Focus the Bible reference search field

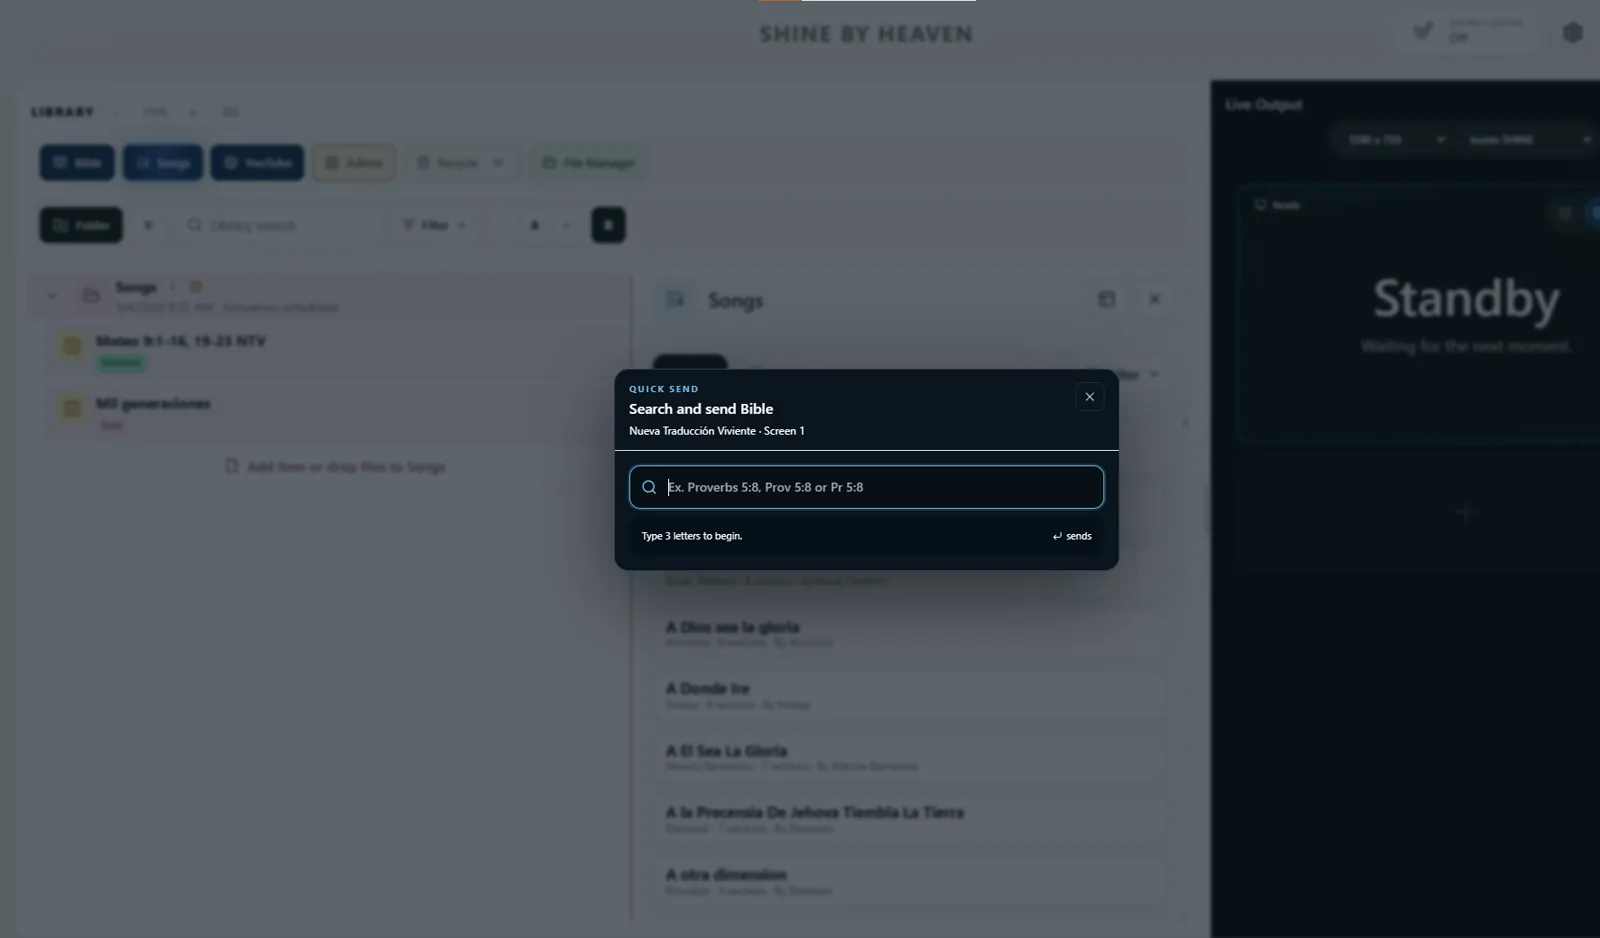[866, 487]
